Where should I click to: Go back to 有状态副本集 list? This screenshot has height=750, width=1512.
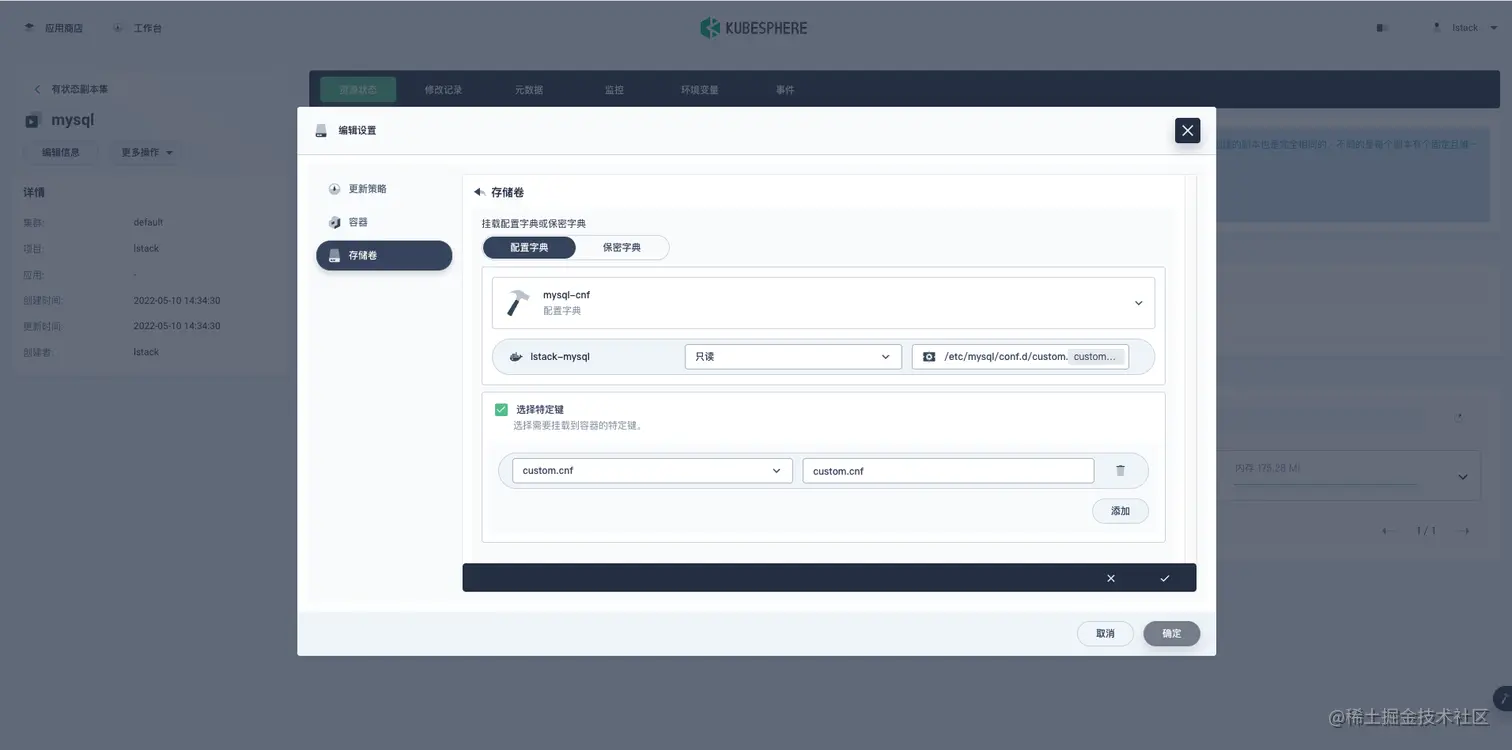[x=71, y=89]
